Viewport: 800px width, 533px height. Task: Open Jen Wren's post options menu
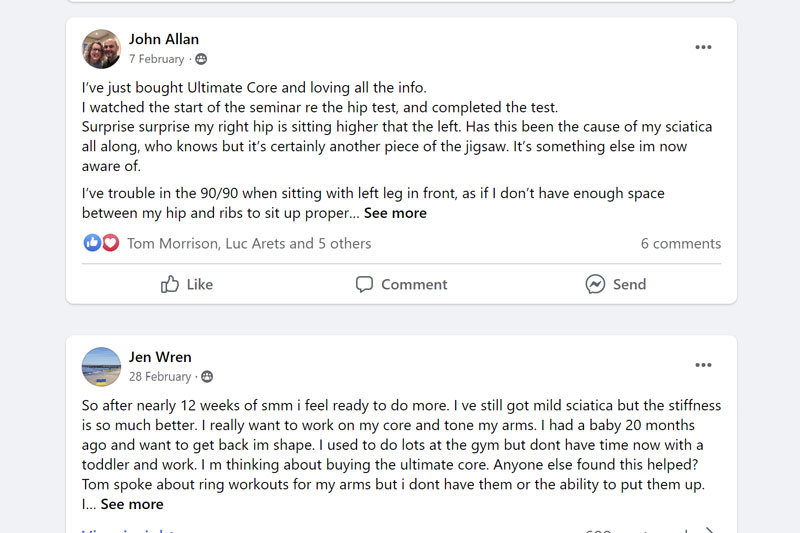pyautogui.click(x=703, y=365)
